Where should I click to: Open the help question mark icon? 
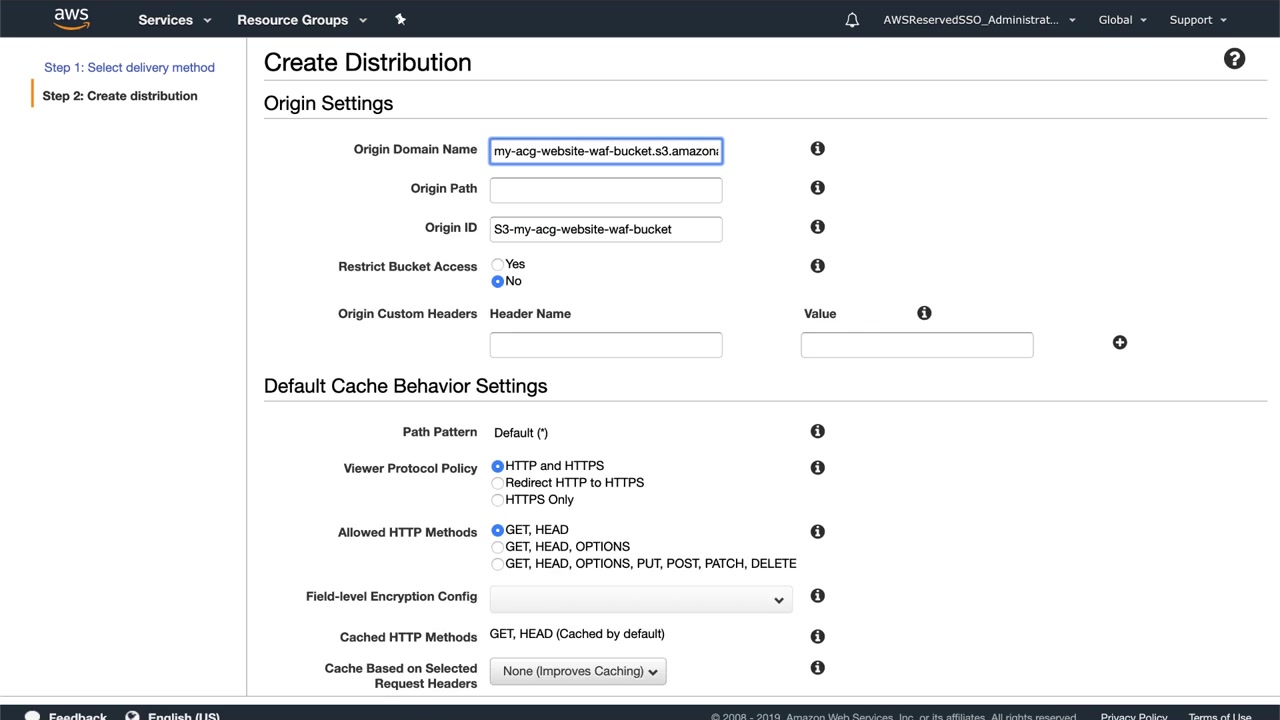(1234, 59)
